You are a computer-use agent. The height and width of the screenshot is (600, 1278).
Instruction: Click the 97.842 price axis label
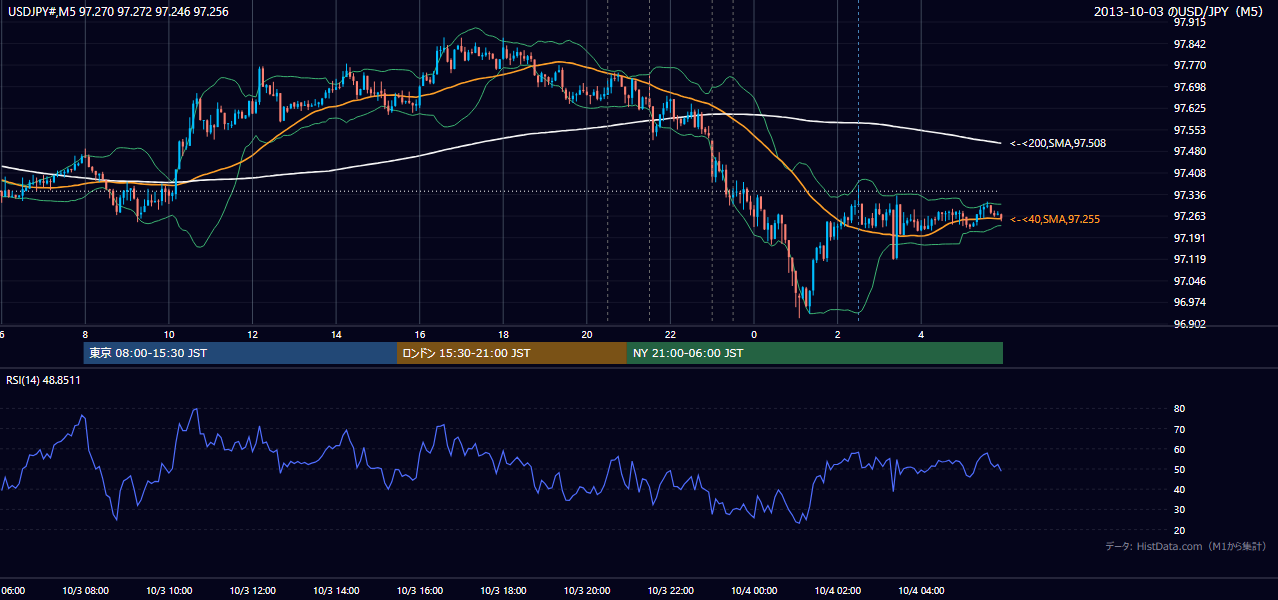click(1190, 44)
